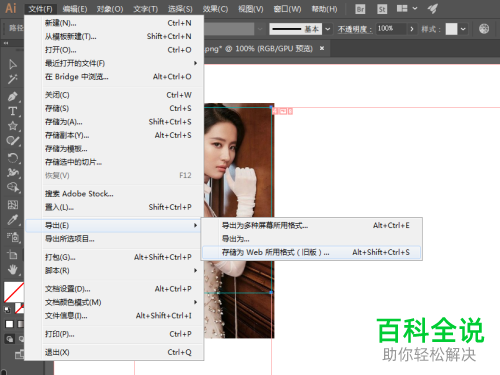This screenshot has width=500, height=375.
Task: Expand the 导出(E) submenu
Action: point(114,226)
